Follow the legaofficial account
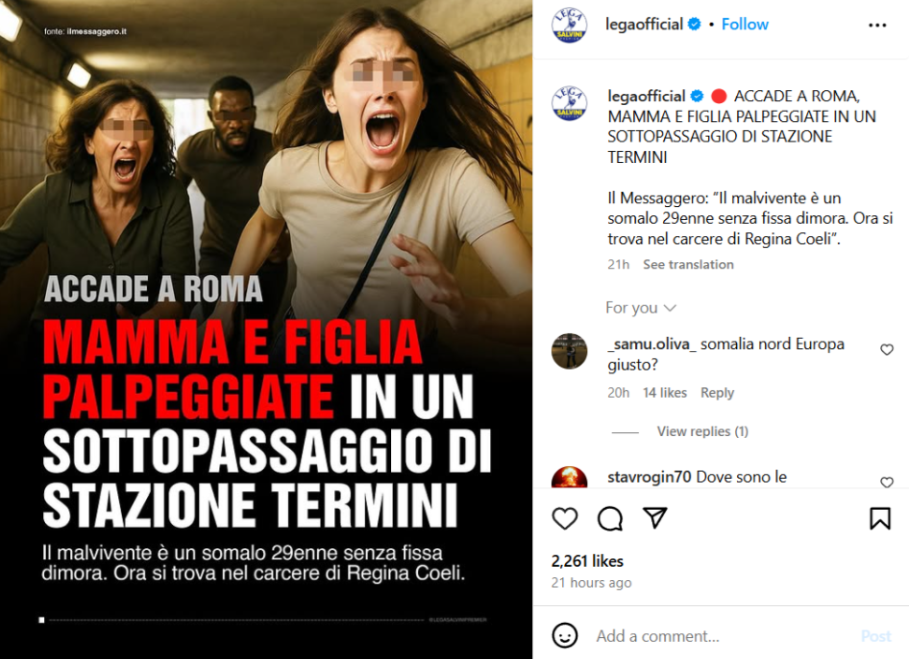The width and height of the screenshot is (915, 659). tap(745, 24)
